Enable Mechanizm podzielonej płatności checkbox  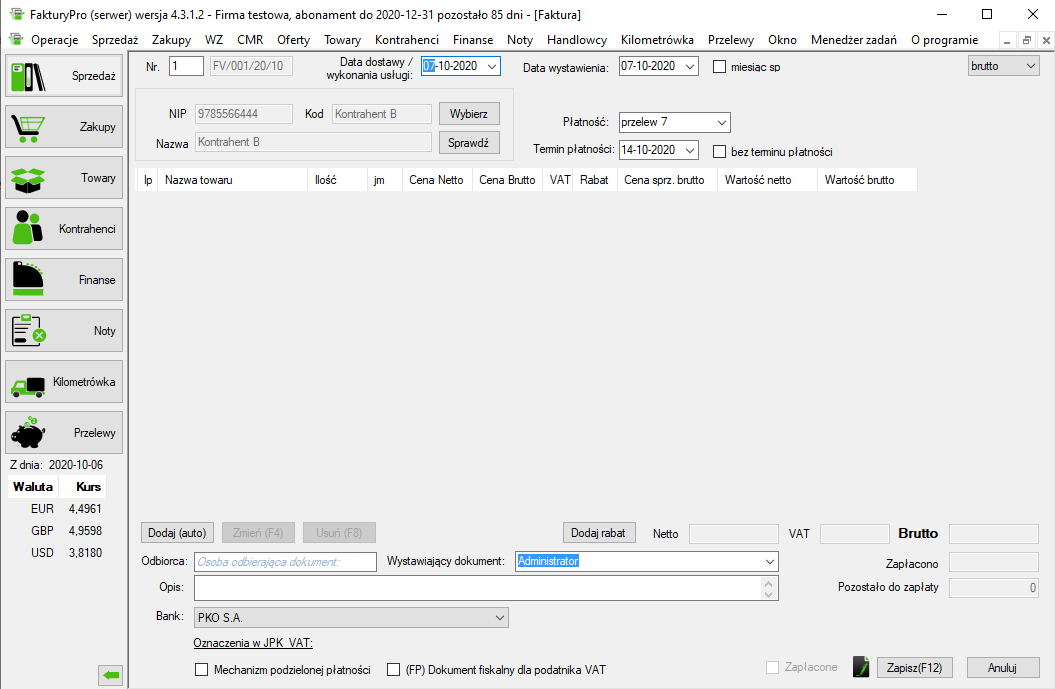(x=202, y=670)
